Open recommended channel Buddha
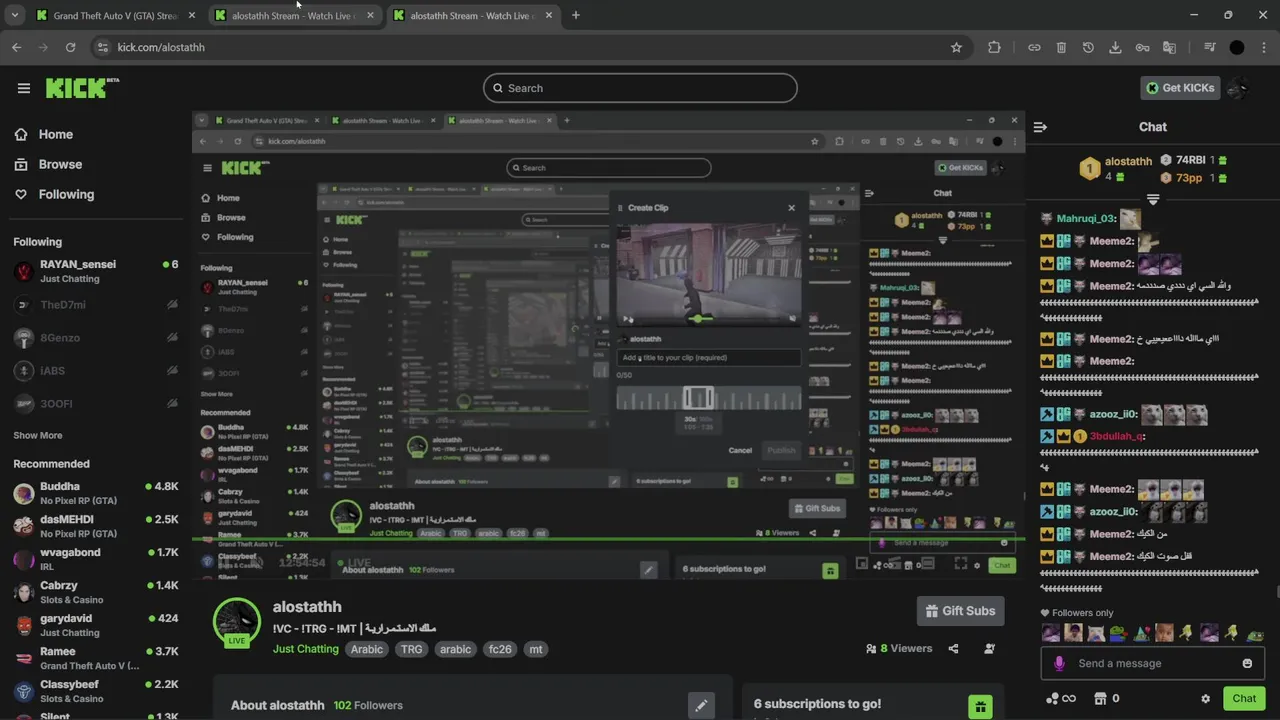1280x720 pixels. [x=96, y=493]
